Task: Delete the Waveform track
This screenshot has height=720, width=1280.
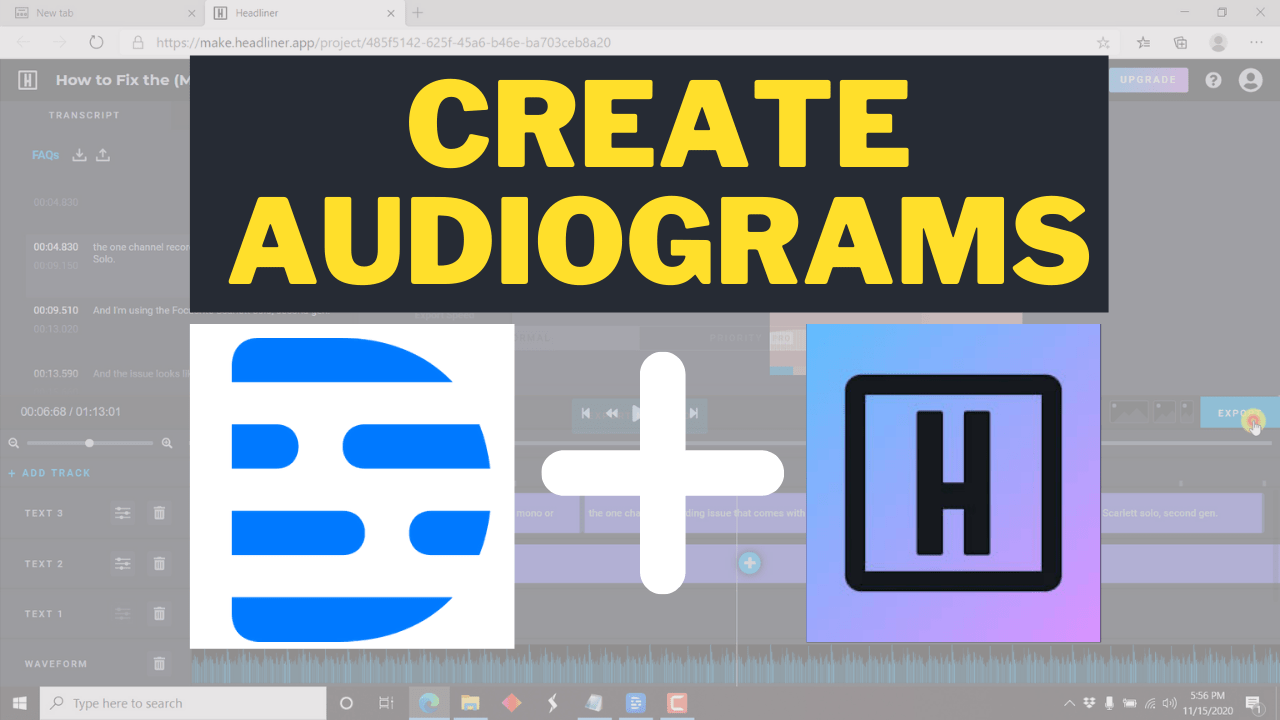Action: (159, 664)
